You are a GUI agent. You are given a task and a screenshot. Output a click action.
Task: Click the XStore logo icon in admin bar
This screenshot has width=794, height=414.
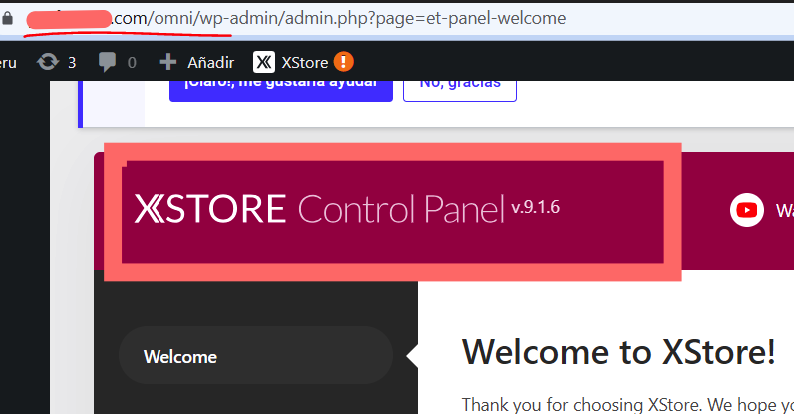[x=264, y=62]
